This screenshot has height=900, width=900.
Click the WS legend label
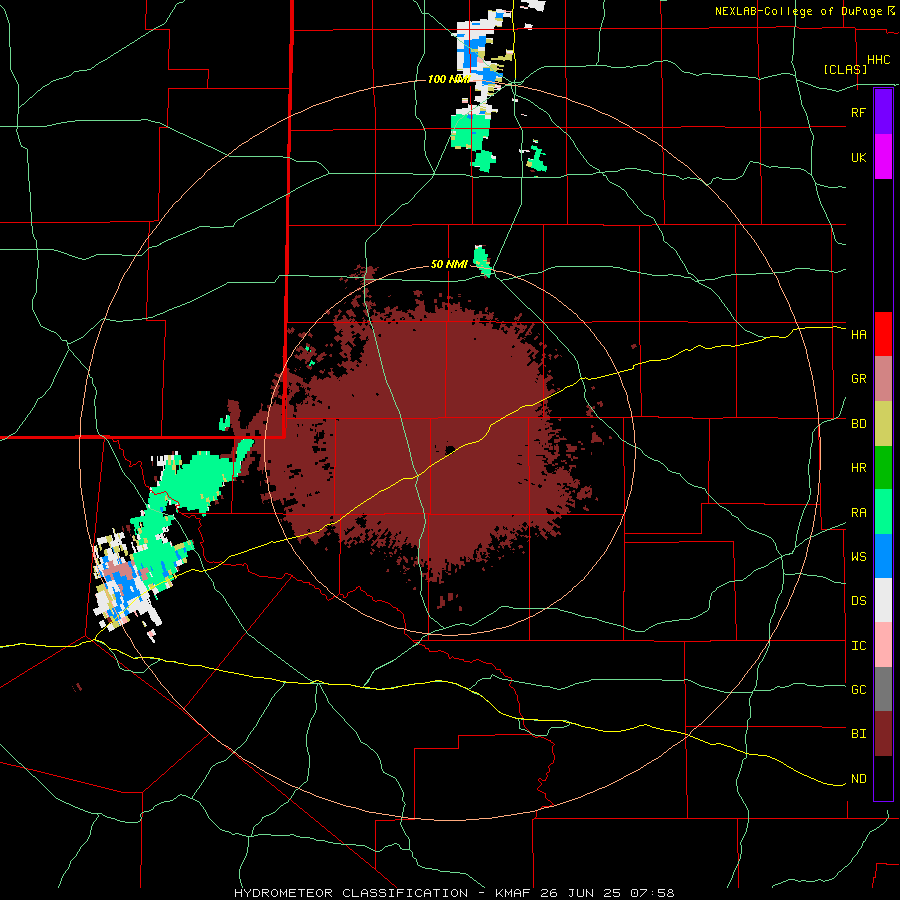[858, 557]
